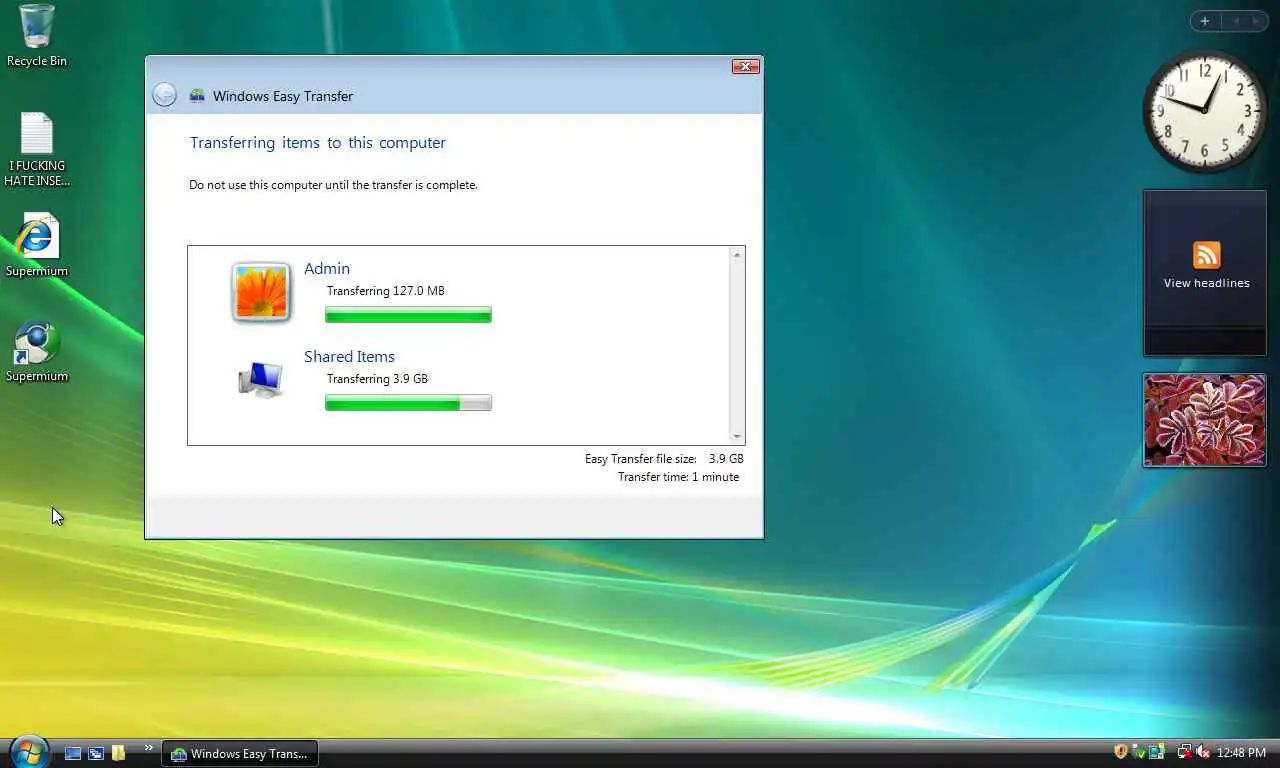1280x768 pixels.
Task: Click the slideshow gadget leaf picture
Action: (1204, 420)
